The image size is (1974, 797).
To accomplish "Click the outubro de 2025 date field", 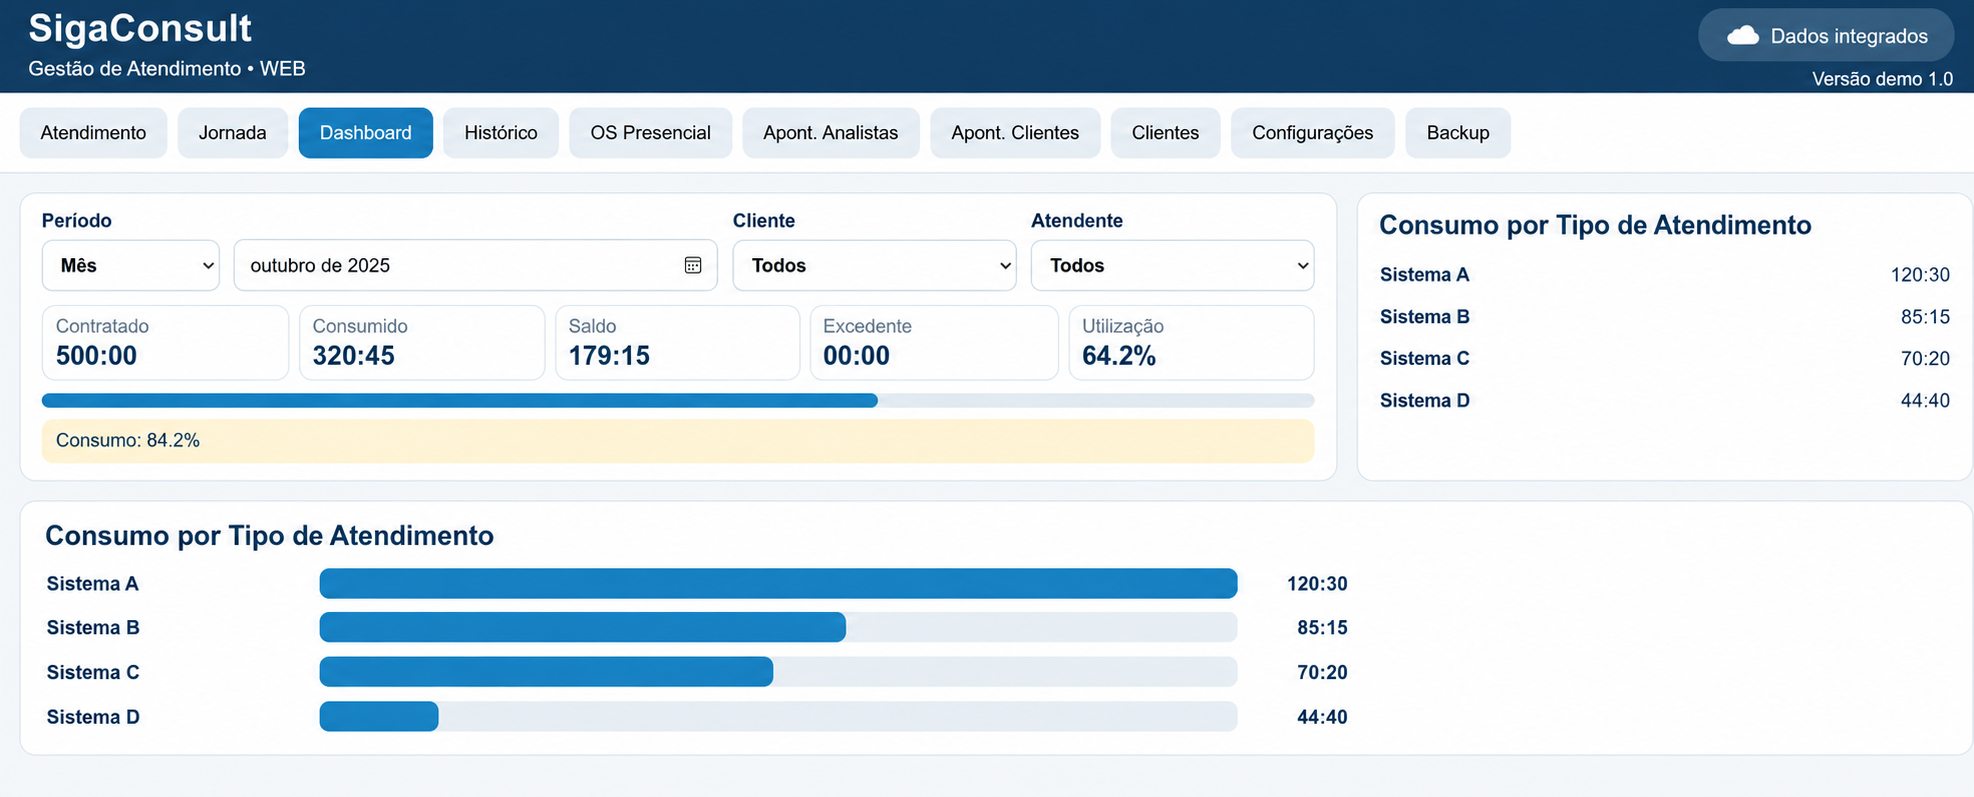I will 475,265.
